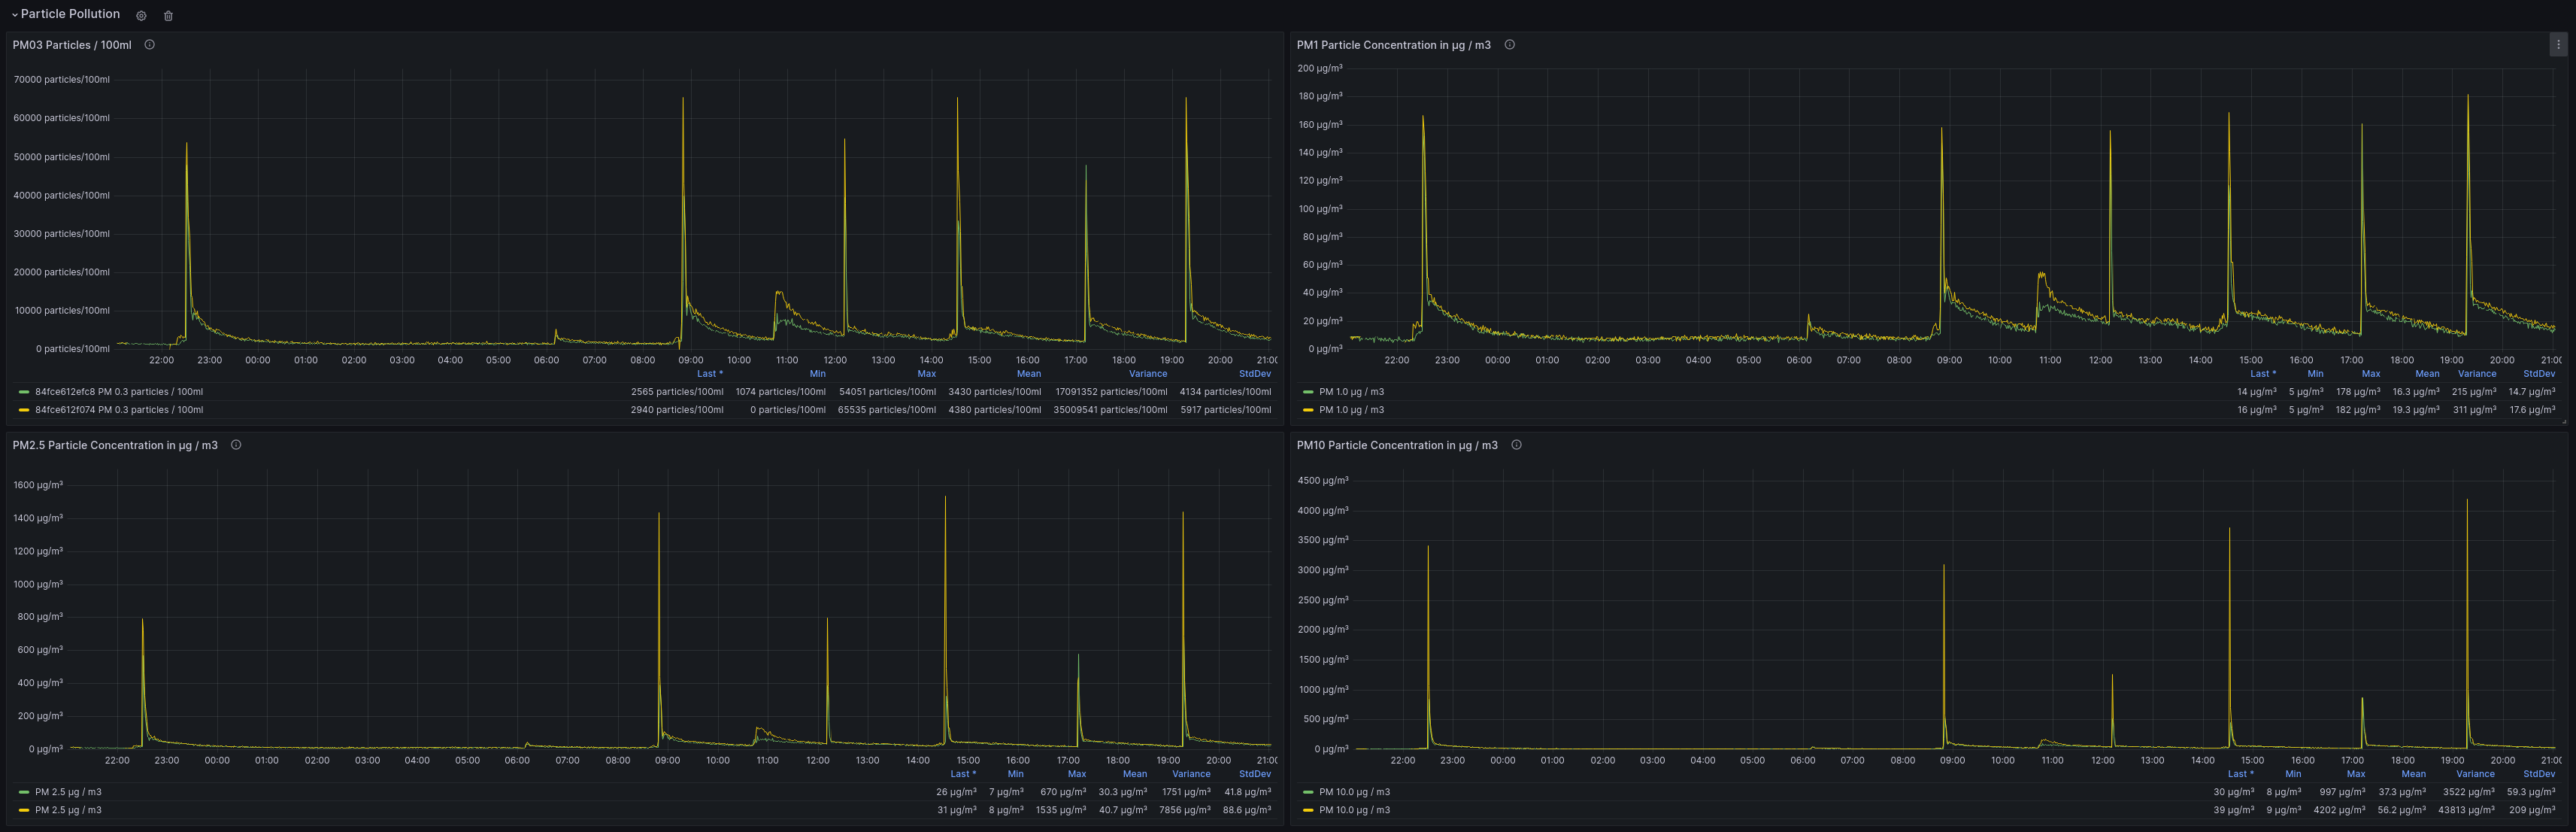Show info tooltip for PM03 Particles panel

coord(150,45)
